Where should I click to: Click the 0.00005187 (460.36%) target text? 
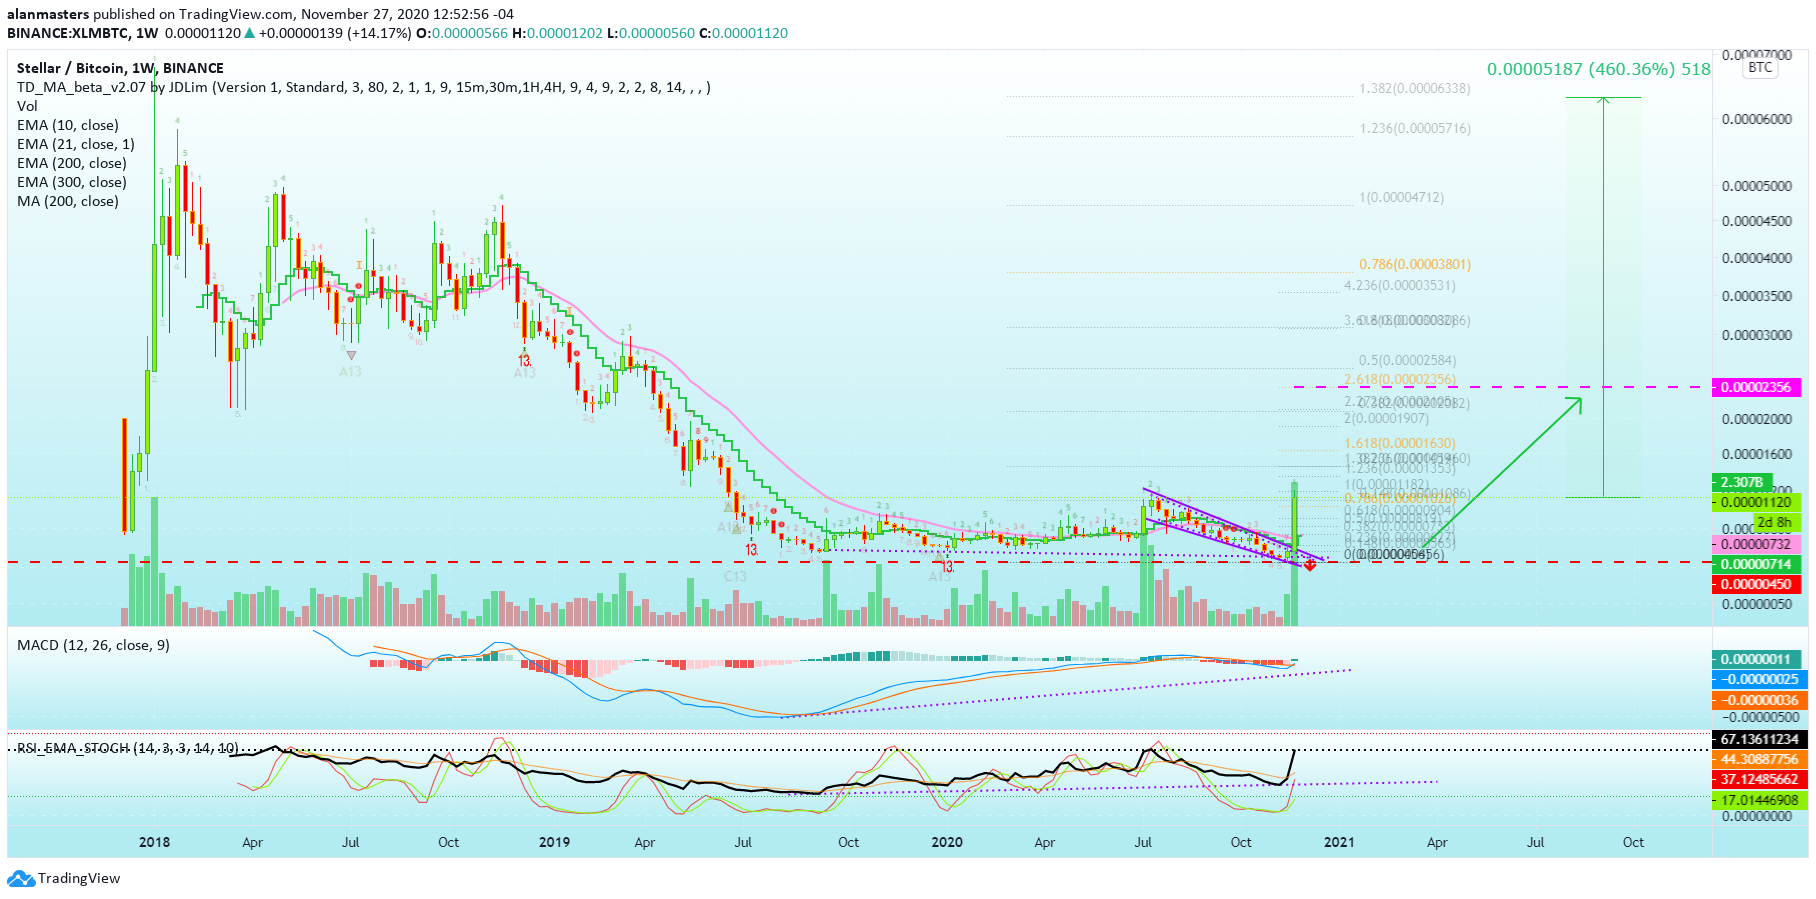point(1599,69)
